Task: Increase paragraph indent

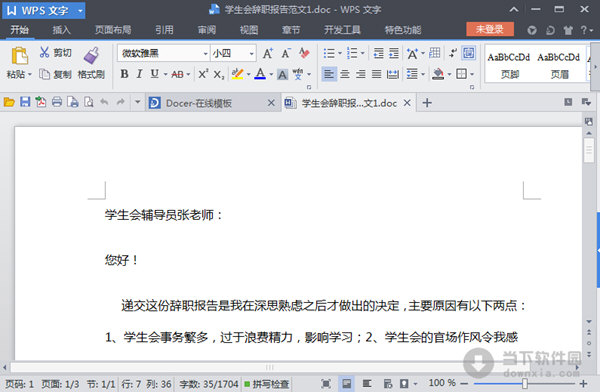Action: point(394,53)
